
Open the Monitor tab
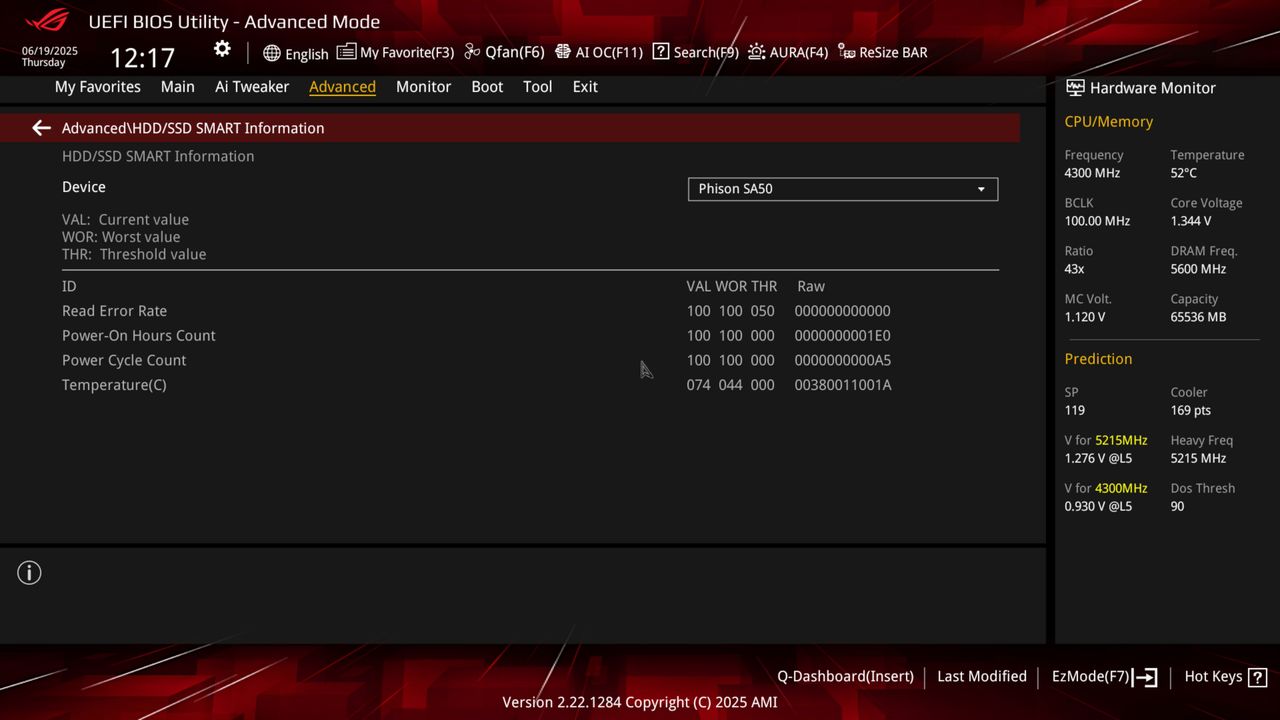point(423,87)
